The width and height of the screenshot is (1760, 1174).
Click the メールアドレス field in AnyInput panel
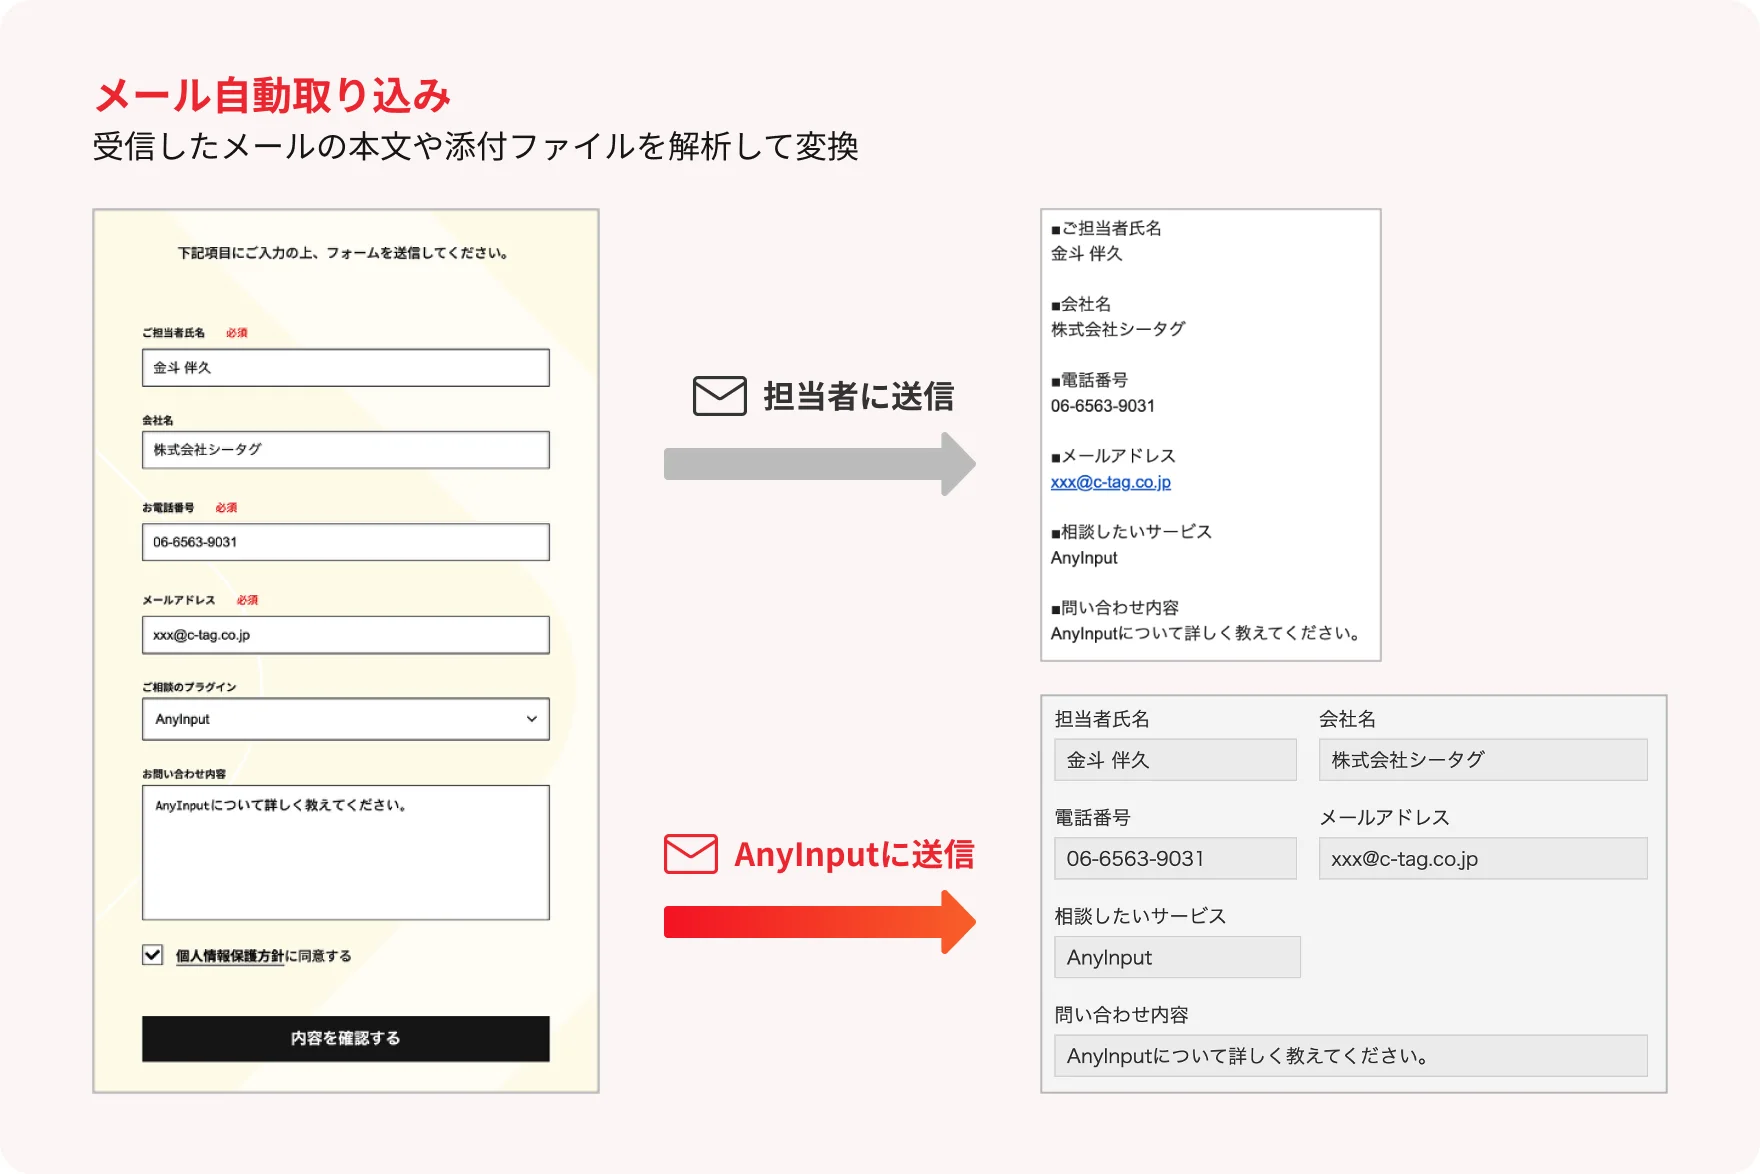[1483, 859]
